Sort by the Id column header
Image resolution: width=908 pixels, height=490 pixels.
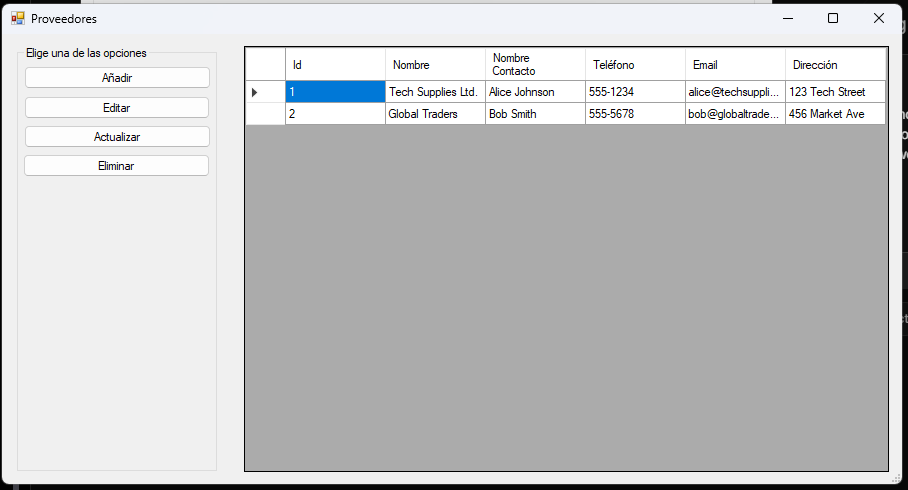(x=335, y=65)
